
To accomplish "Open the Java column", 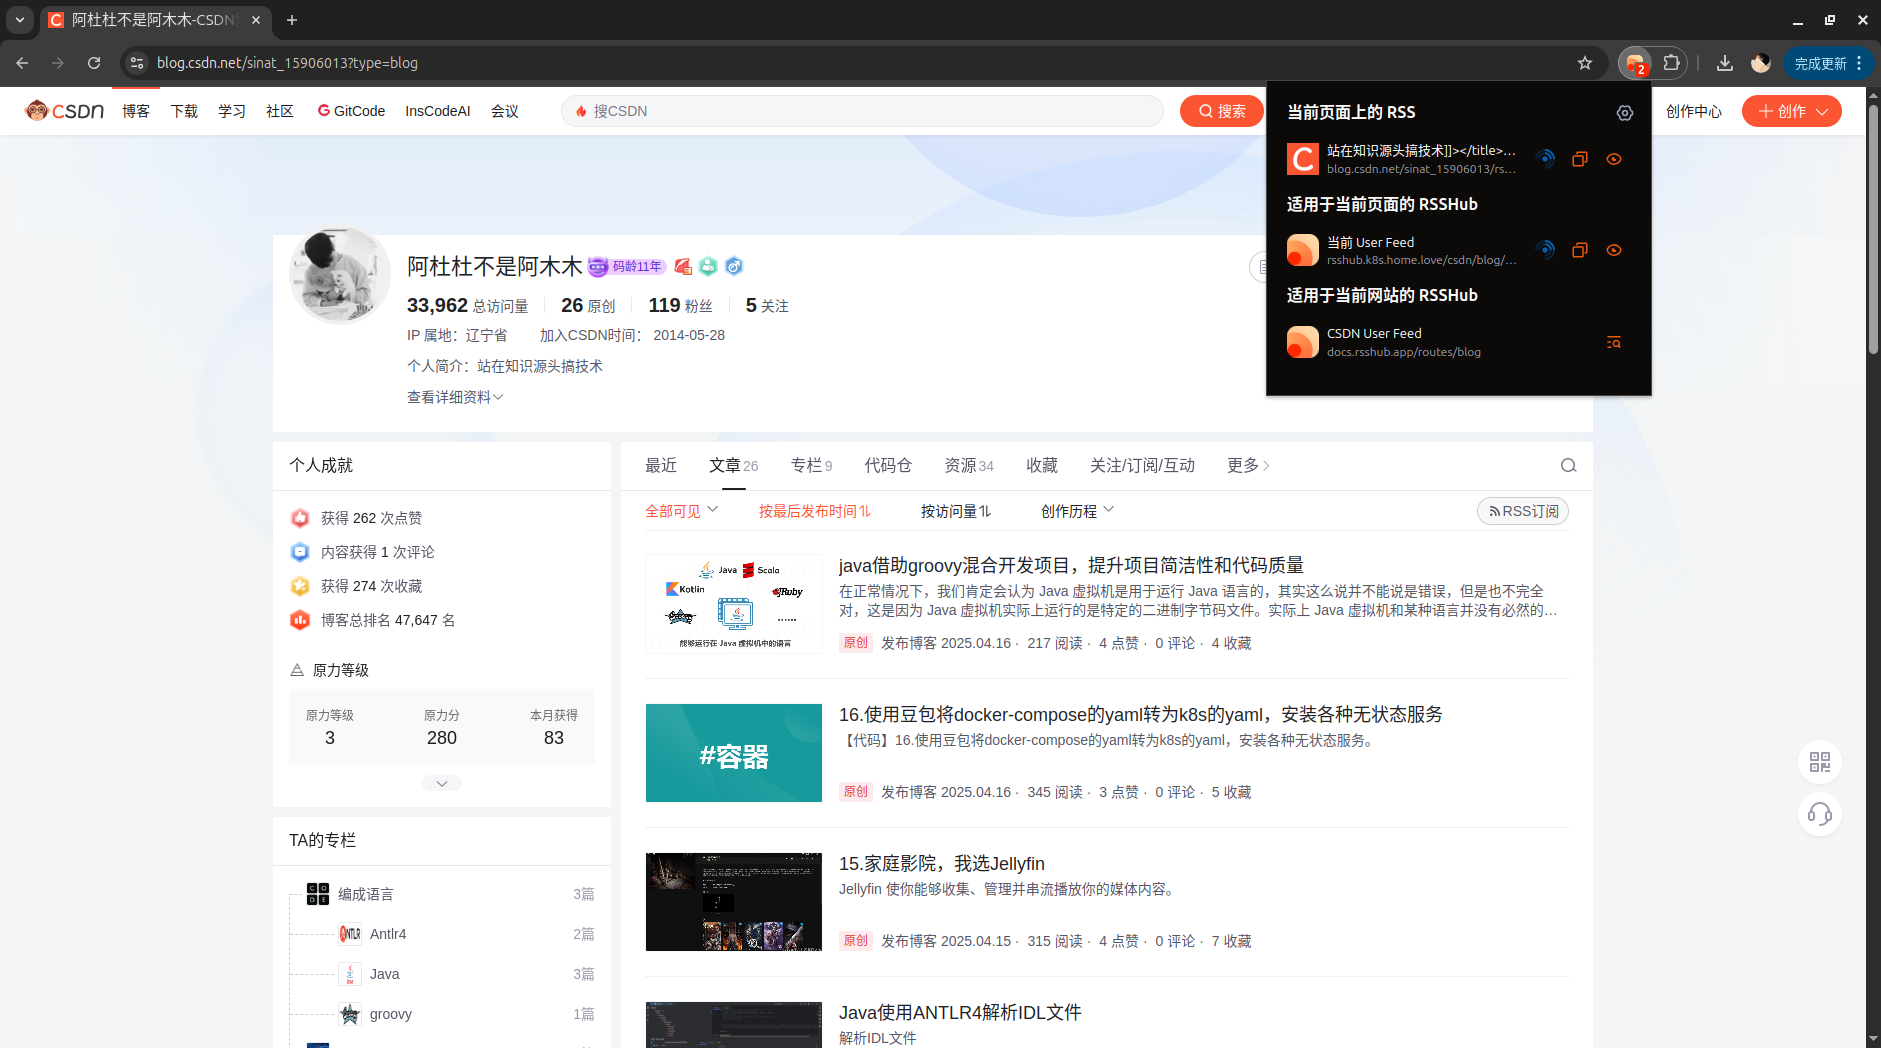I will click(x=385, y=974).
